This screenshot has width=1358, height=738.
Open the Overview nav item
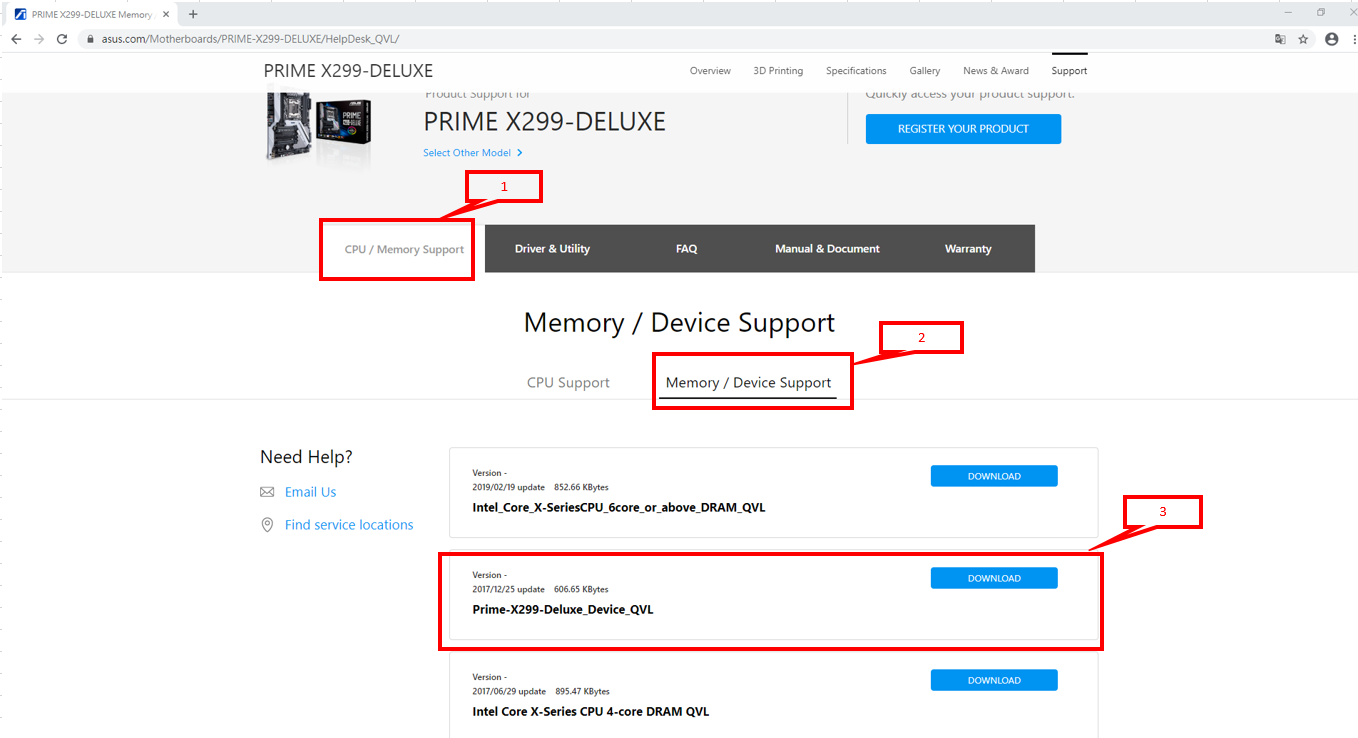[x=710, y=71]
